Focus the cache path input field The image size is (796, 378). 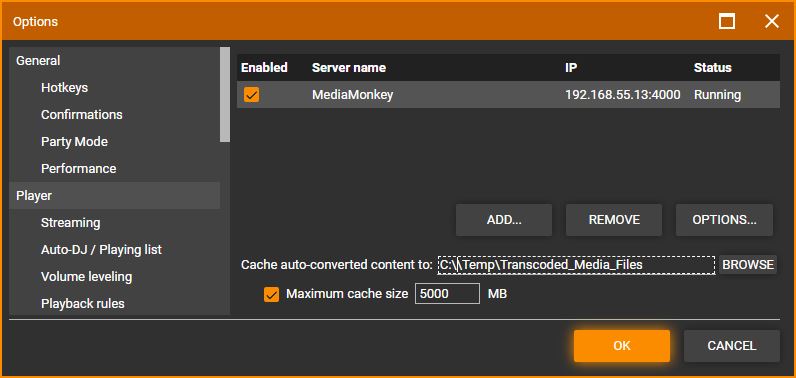576,264
